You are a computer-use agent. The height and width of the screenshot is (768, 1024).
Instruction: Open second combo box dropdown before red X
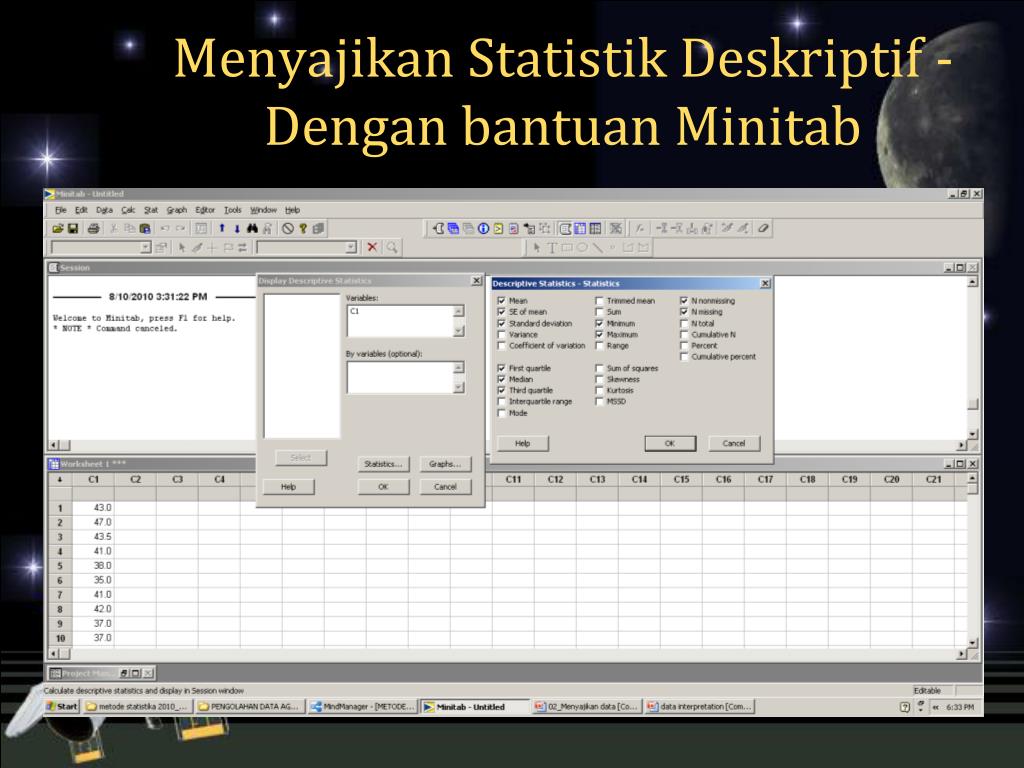tap(351, 248)
